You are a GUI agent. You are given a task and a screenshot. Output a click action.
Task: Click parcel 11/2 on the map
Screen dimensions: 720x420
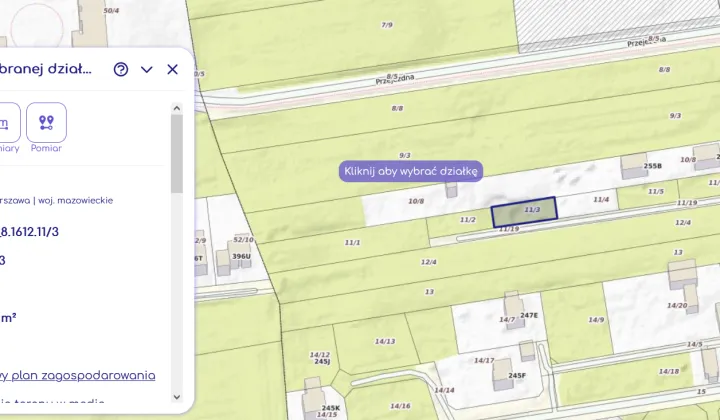[x=467, y=220]
